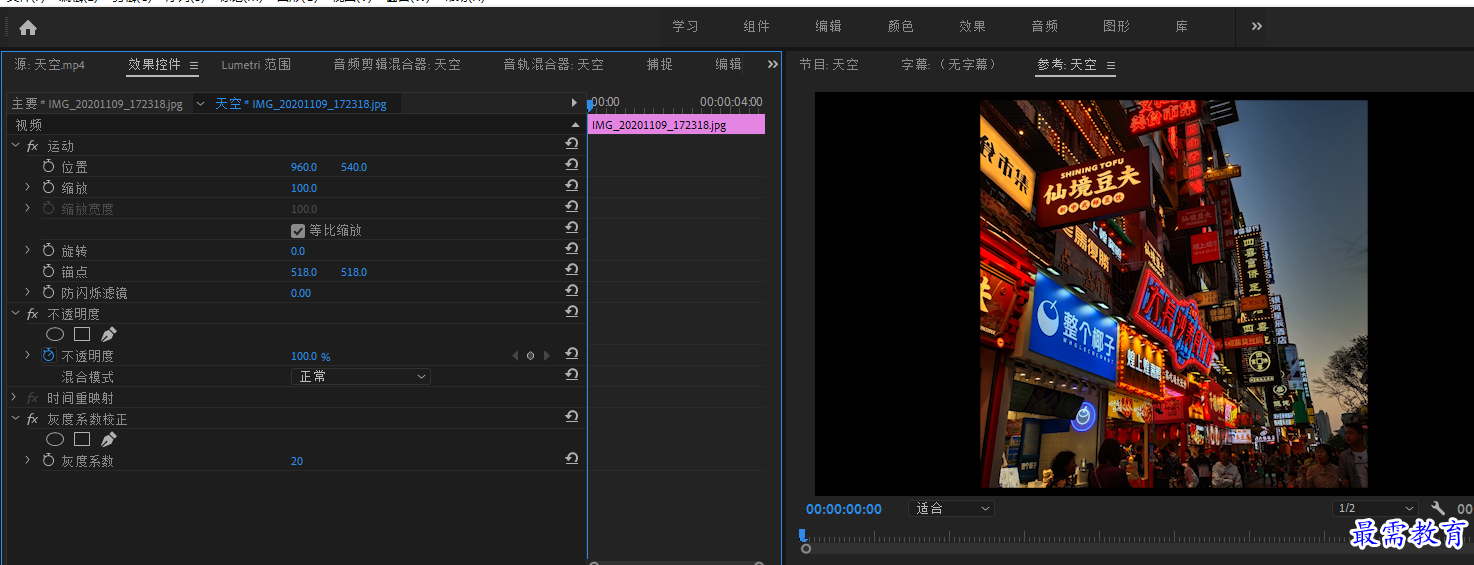Image resolution: width=1474 pixels, height=565 pixels.
Task: Create rectangle mask under 灰度系数校正
Action: point(82,439)
